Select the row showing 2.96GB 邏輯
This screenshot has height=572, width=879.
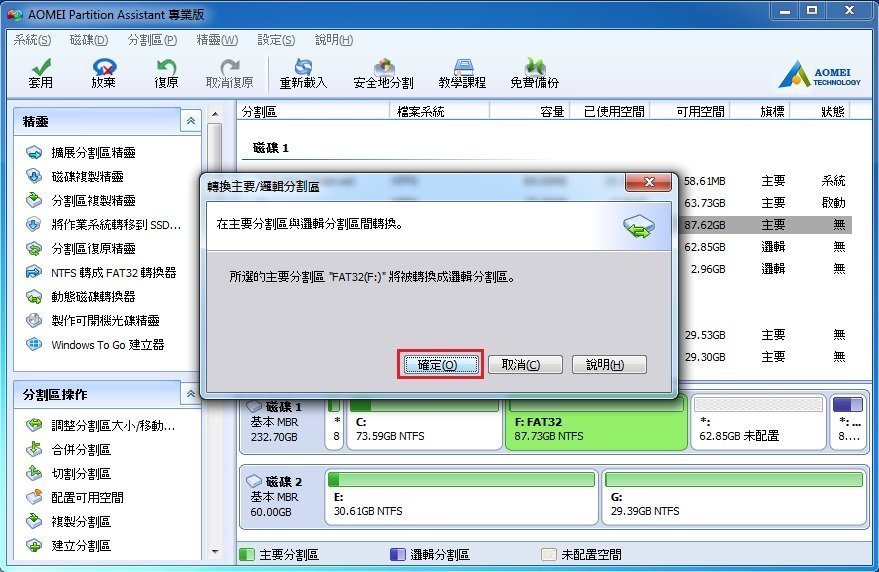click(766, 269)
